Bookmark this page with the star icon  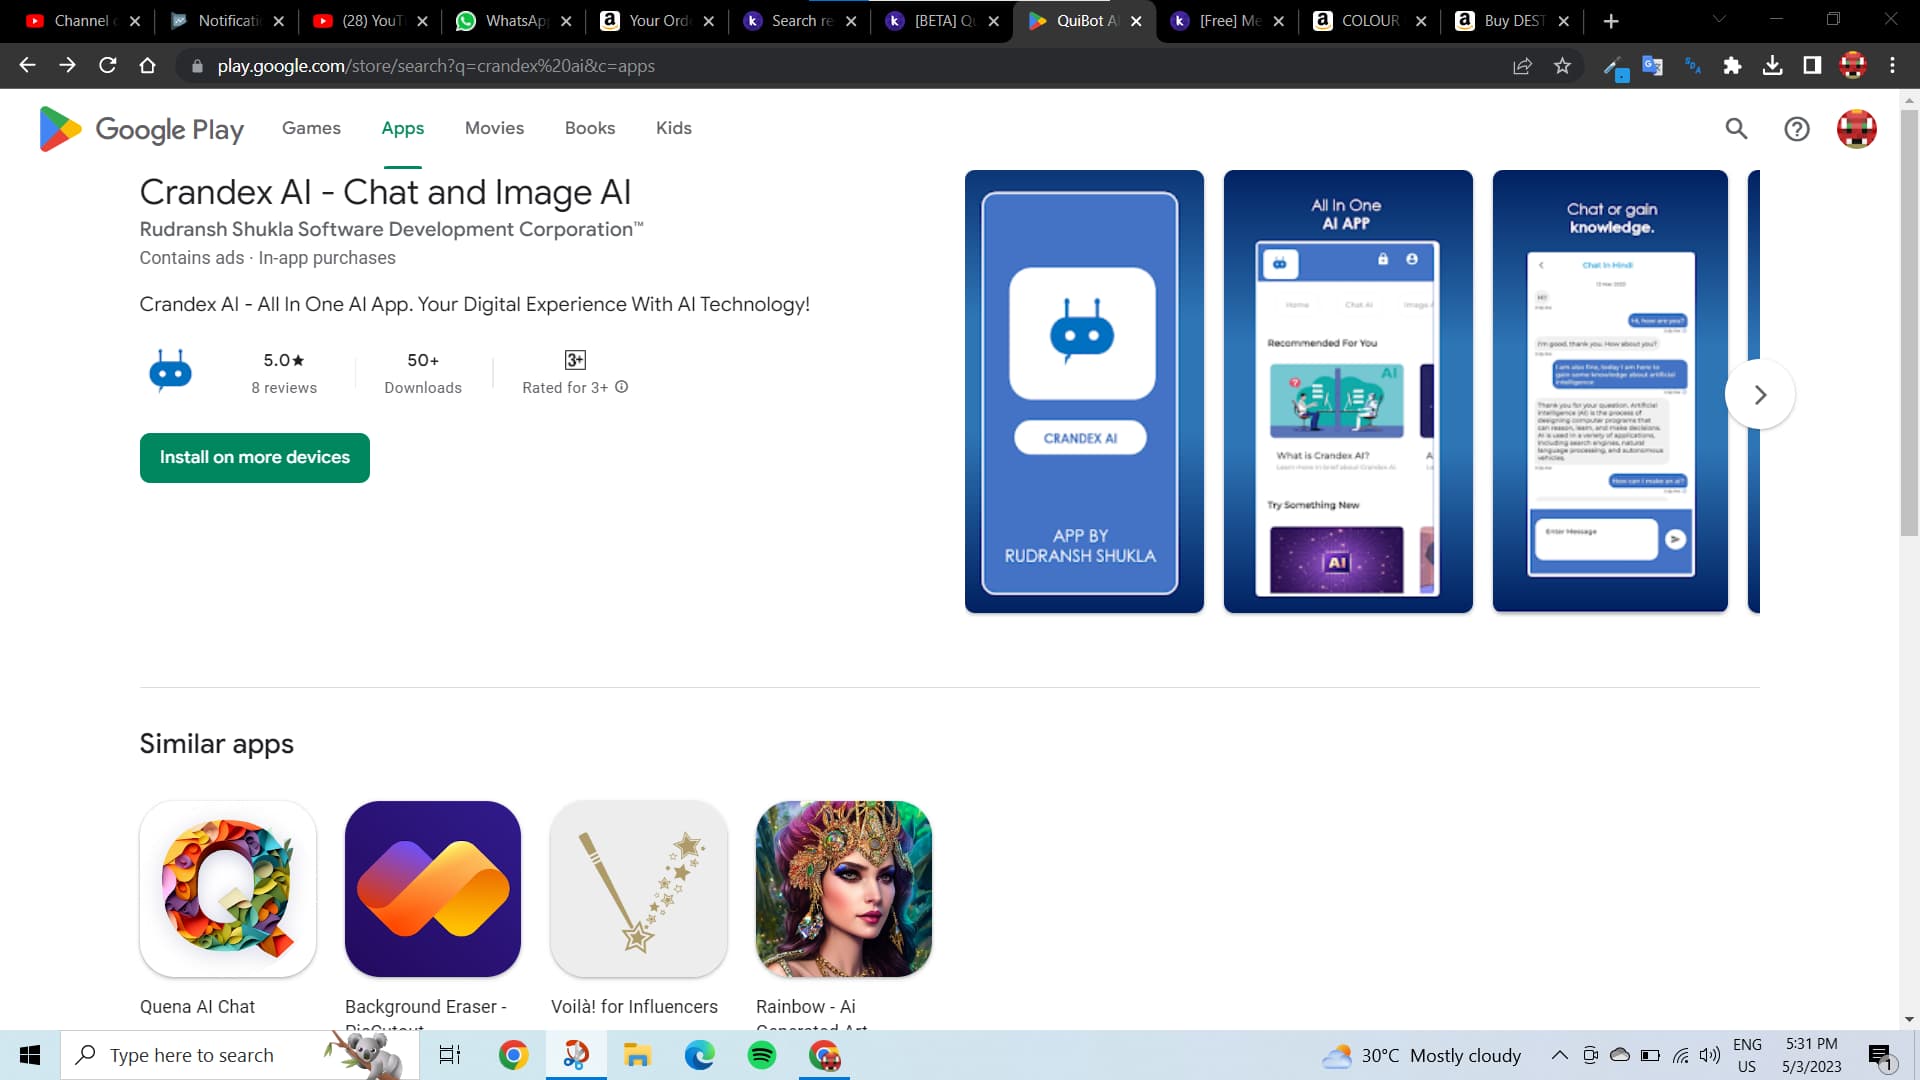click(x=1562, y=66)
